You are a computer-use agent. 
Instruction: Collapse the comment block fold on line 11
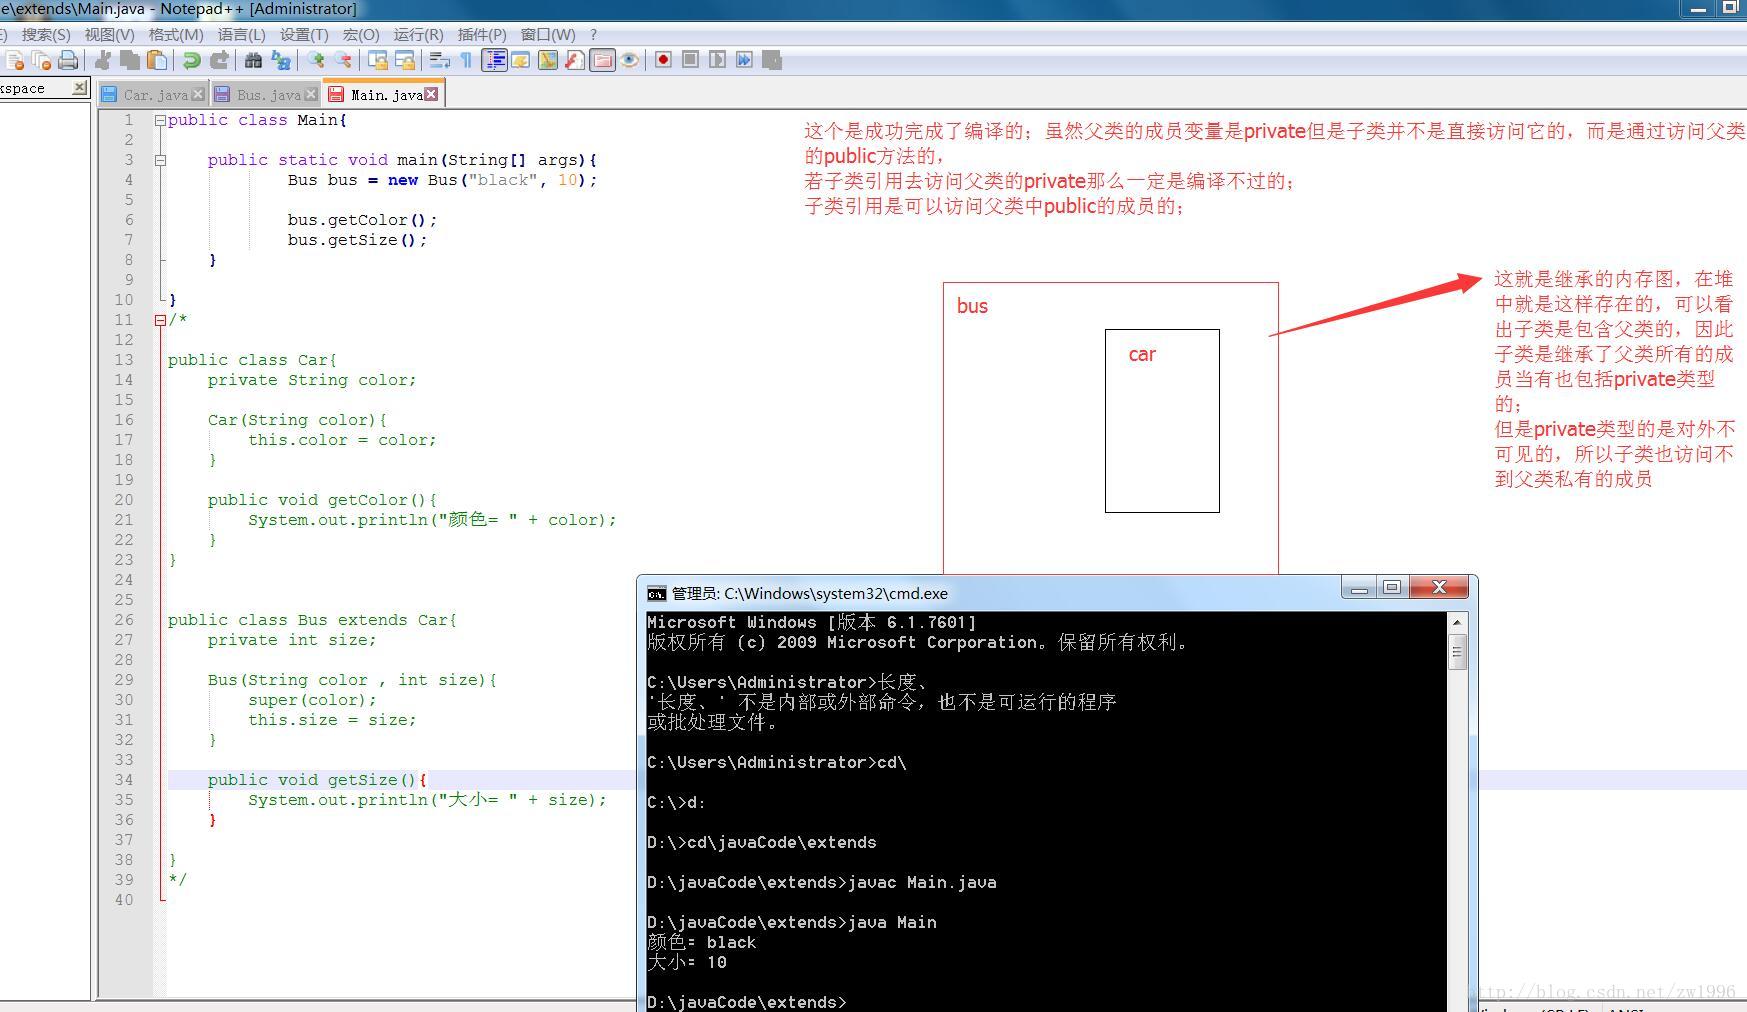tap(160, 320)
